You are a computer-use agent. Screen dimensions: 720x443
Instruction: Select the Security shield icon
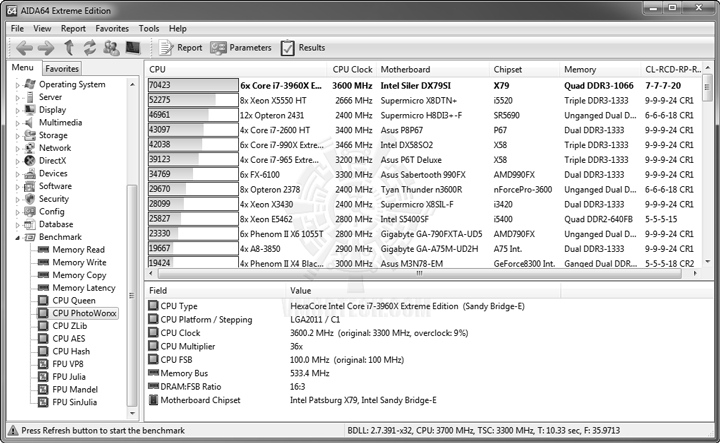(30, 199)
